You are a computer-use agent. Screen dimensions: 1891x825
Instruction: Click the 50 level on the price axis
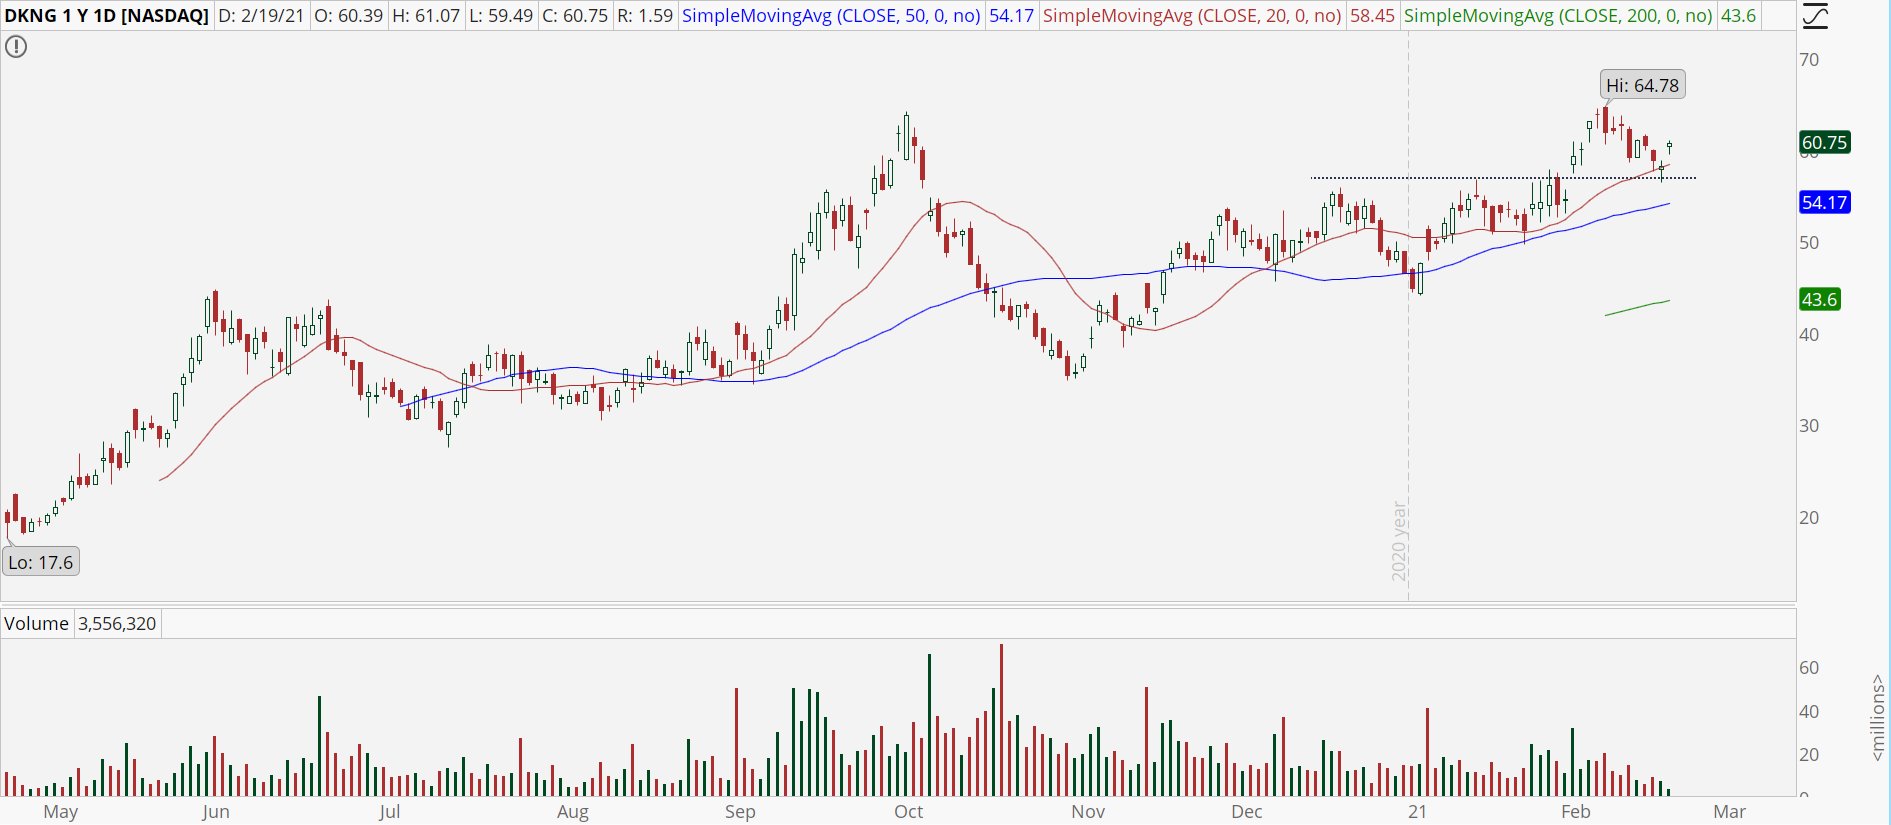click(x=1809, y=243)
